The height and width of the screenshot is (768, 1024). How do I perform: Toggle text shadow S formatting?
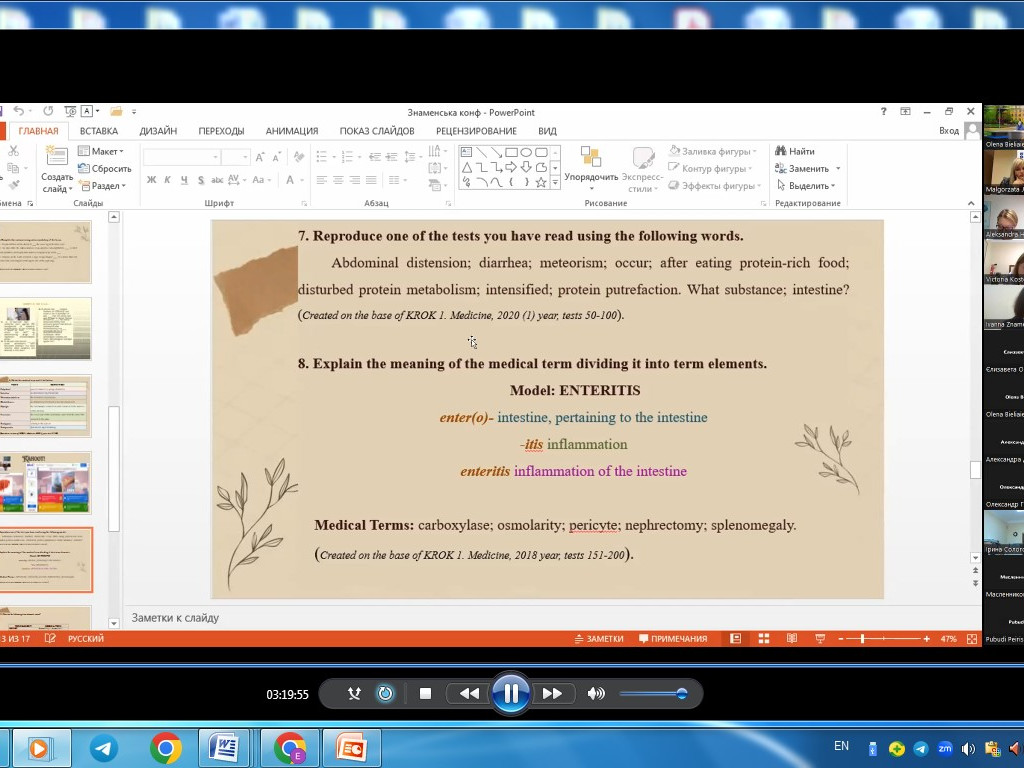coord(200,180)
